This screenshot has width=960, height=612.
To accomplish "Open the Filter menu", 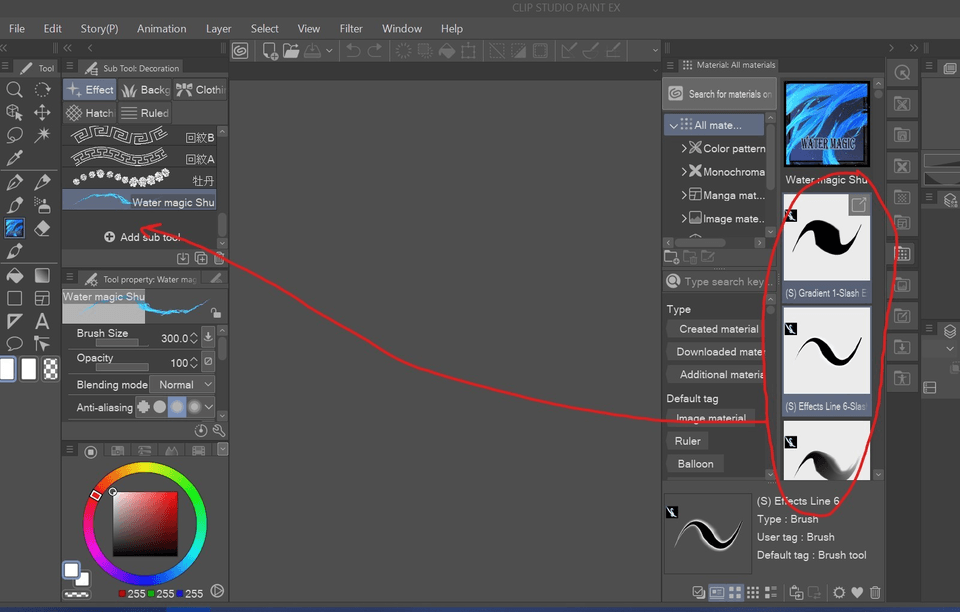I will click(x=350, y=28).
